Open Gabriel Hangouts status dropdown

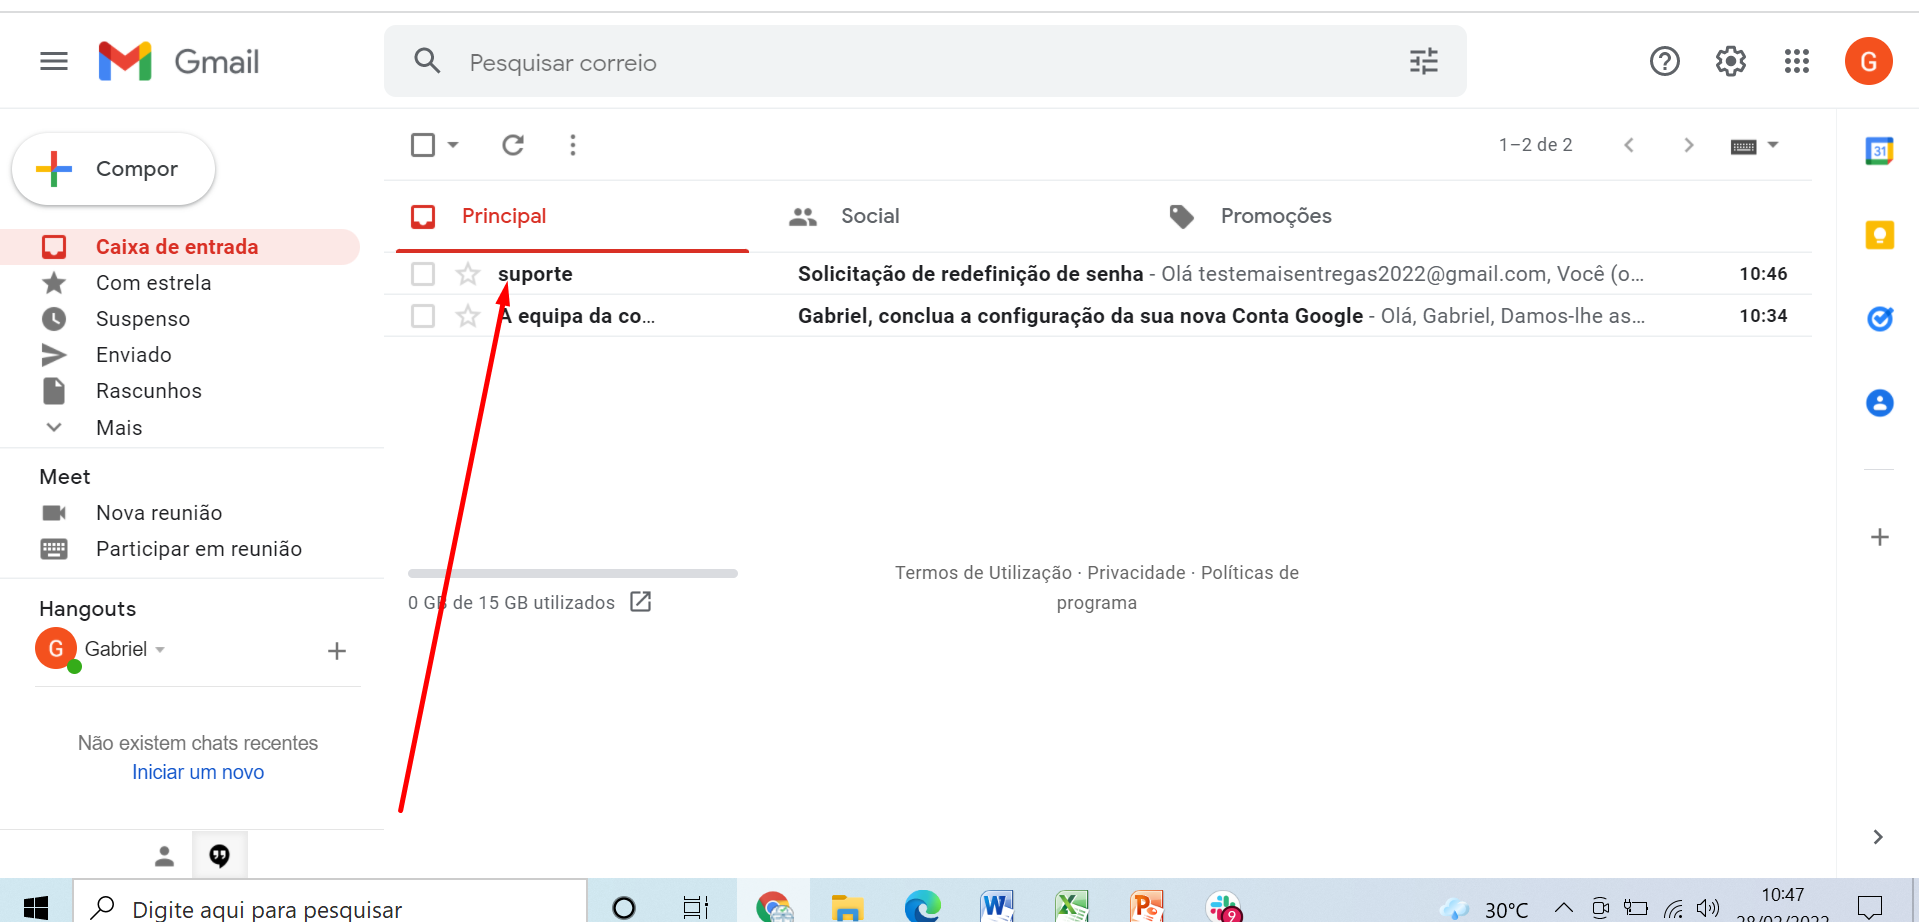(x=160, y=650)
